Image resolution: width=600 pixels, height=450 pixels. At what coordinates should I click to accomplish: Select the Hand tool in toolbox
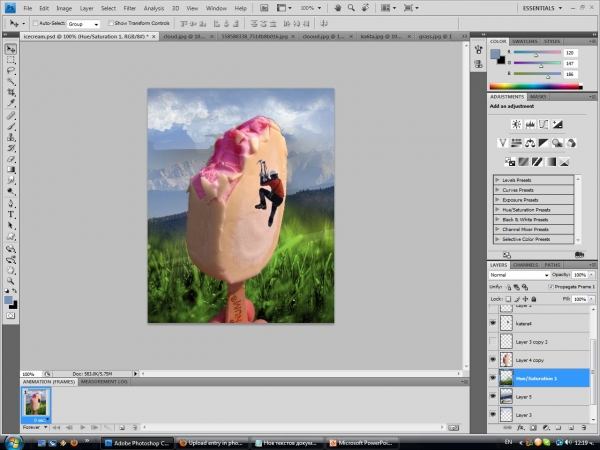point(11,271)
